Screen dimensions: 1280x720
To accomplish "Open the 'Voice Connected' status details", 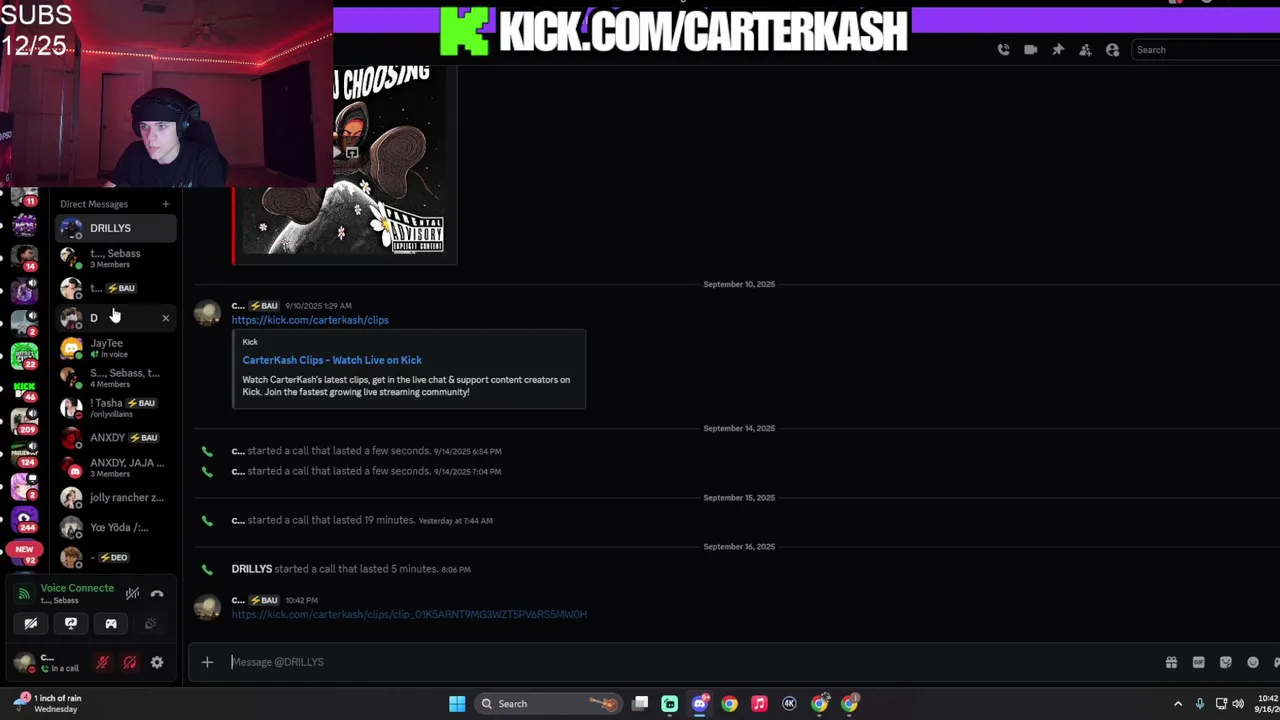I will click(x=77, y=588).
